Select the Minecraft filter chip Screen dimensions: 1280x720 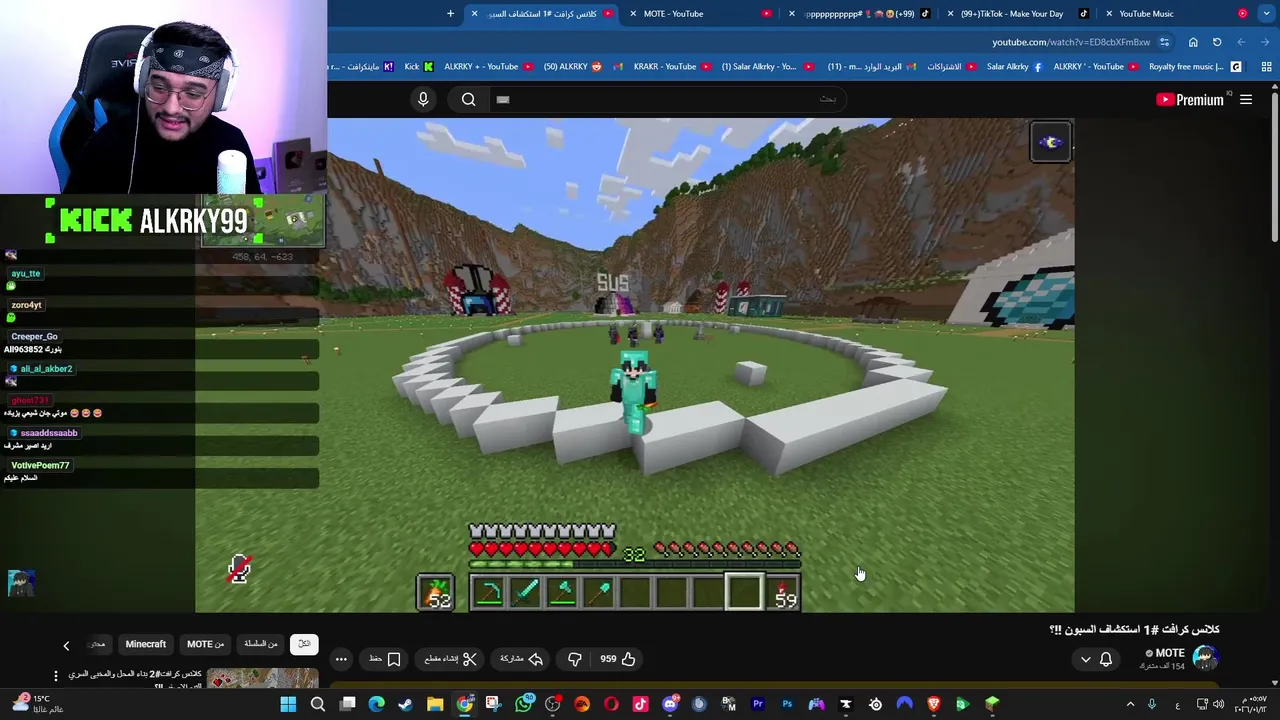click(145, 644)
